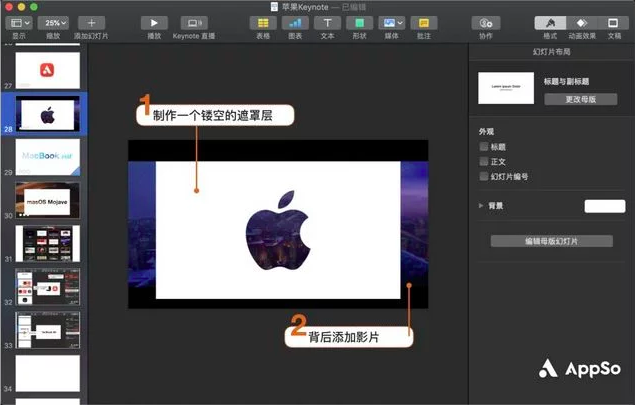Viewport: 635px width, 405px height.
Task: Select the master layout preview thumbnail
Action: [506, 88]
